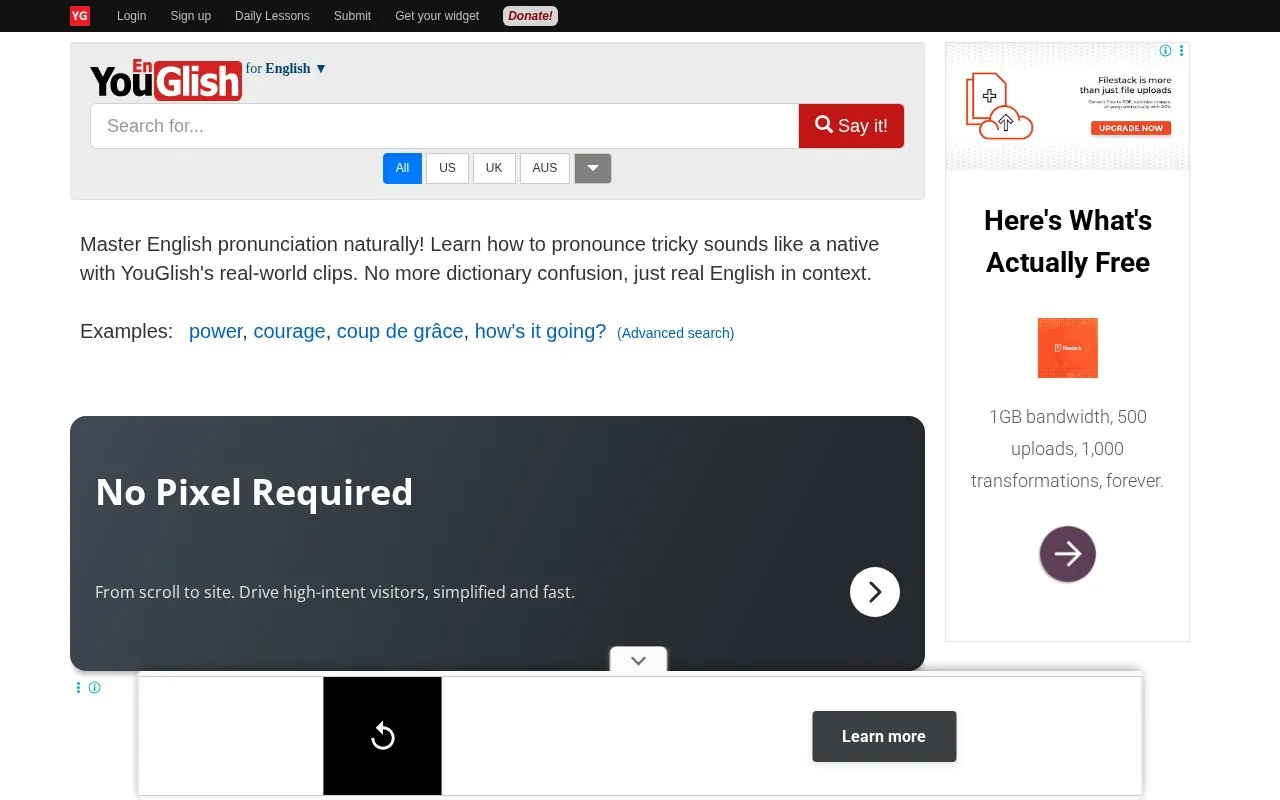The height and width of the screenshot is (800, 1280).
Task: Open ad info icon in Filestack ad
Action: pos(1165,51)
